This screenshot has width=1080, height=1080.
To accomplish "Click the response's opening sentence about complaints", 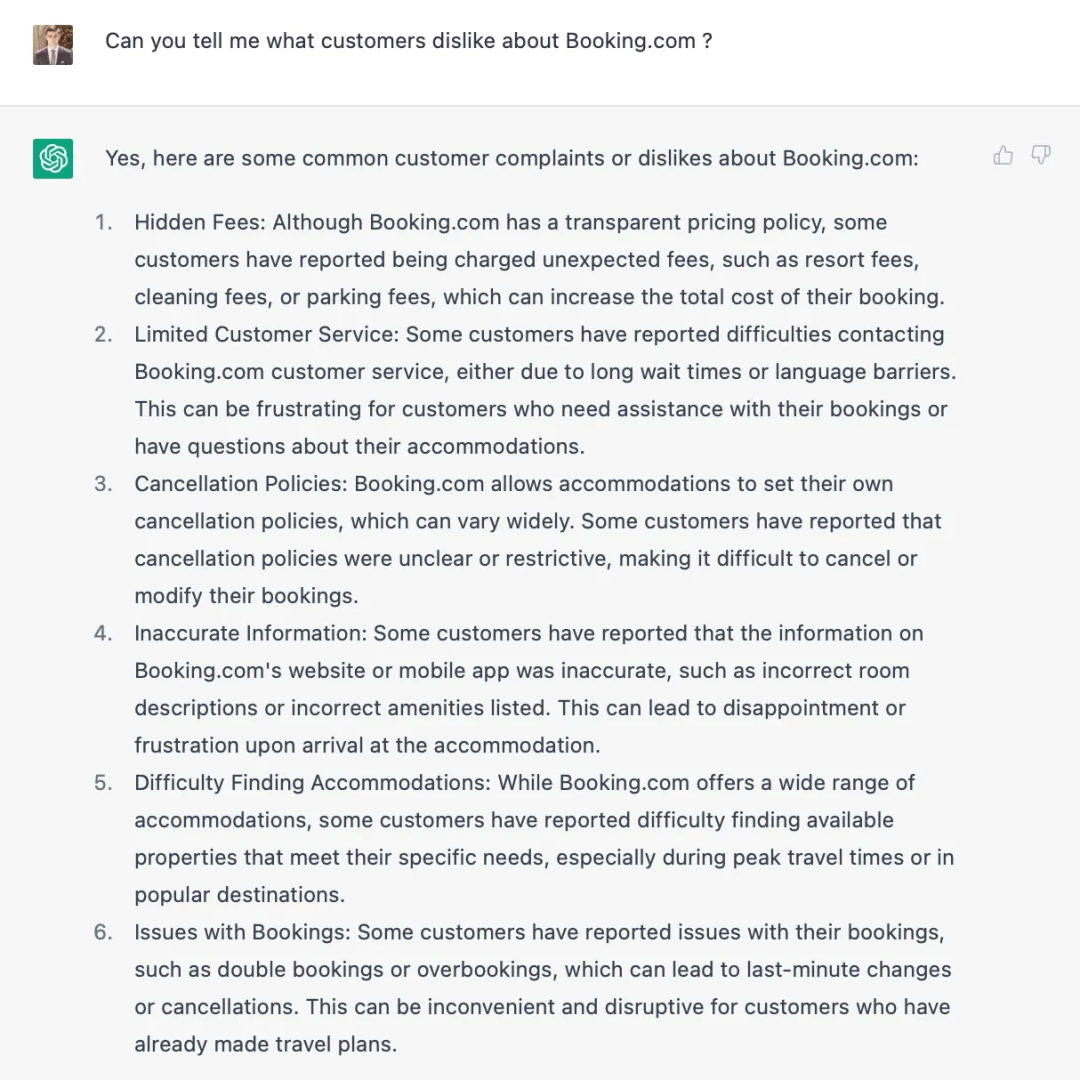I will pyautogui.click(x=511, y=158).
